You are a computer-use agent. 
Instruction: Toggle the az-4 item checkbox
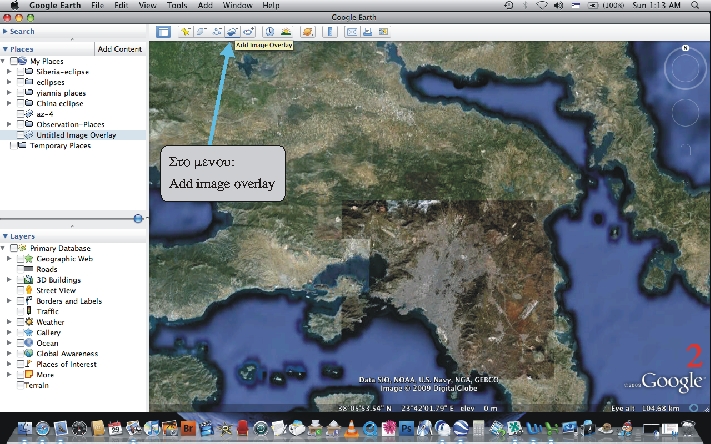pos(20,114)
